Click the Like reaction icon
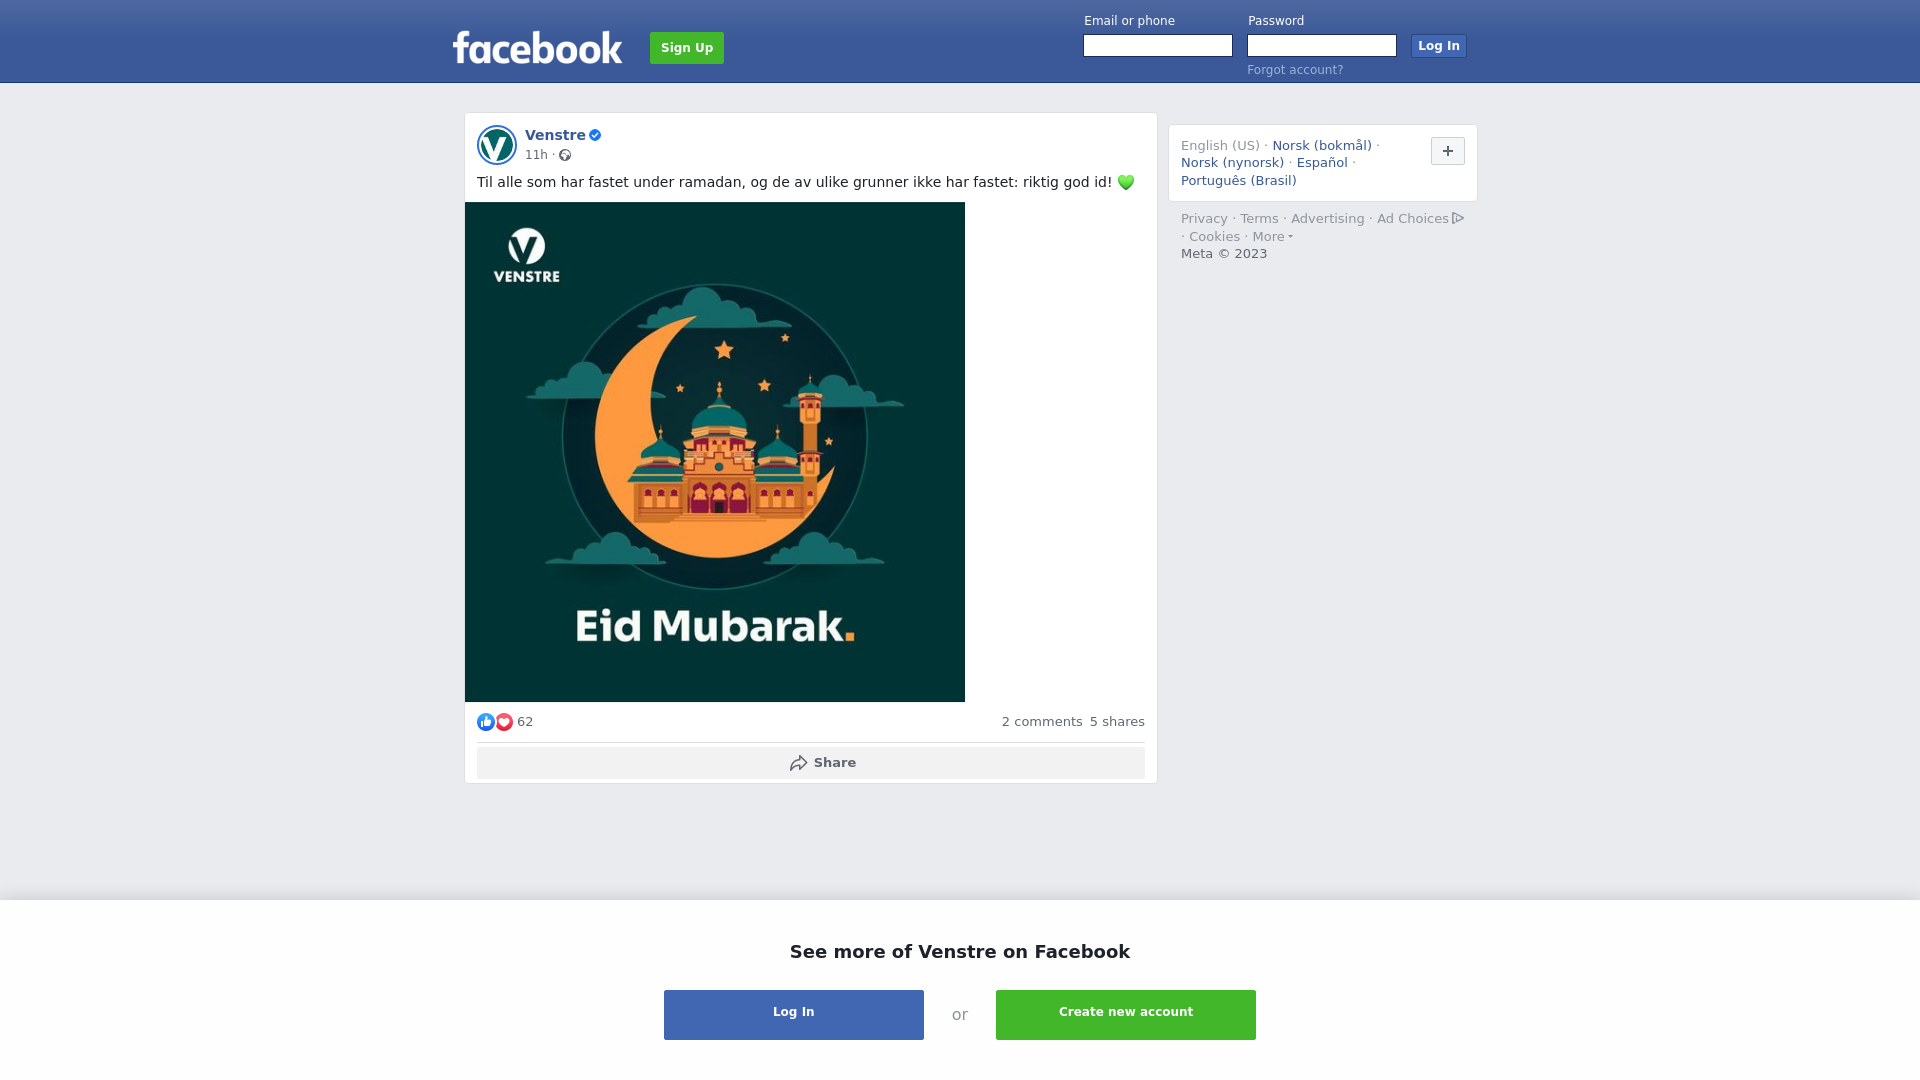The image size is (1920, 1080). [486, 722]
